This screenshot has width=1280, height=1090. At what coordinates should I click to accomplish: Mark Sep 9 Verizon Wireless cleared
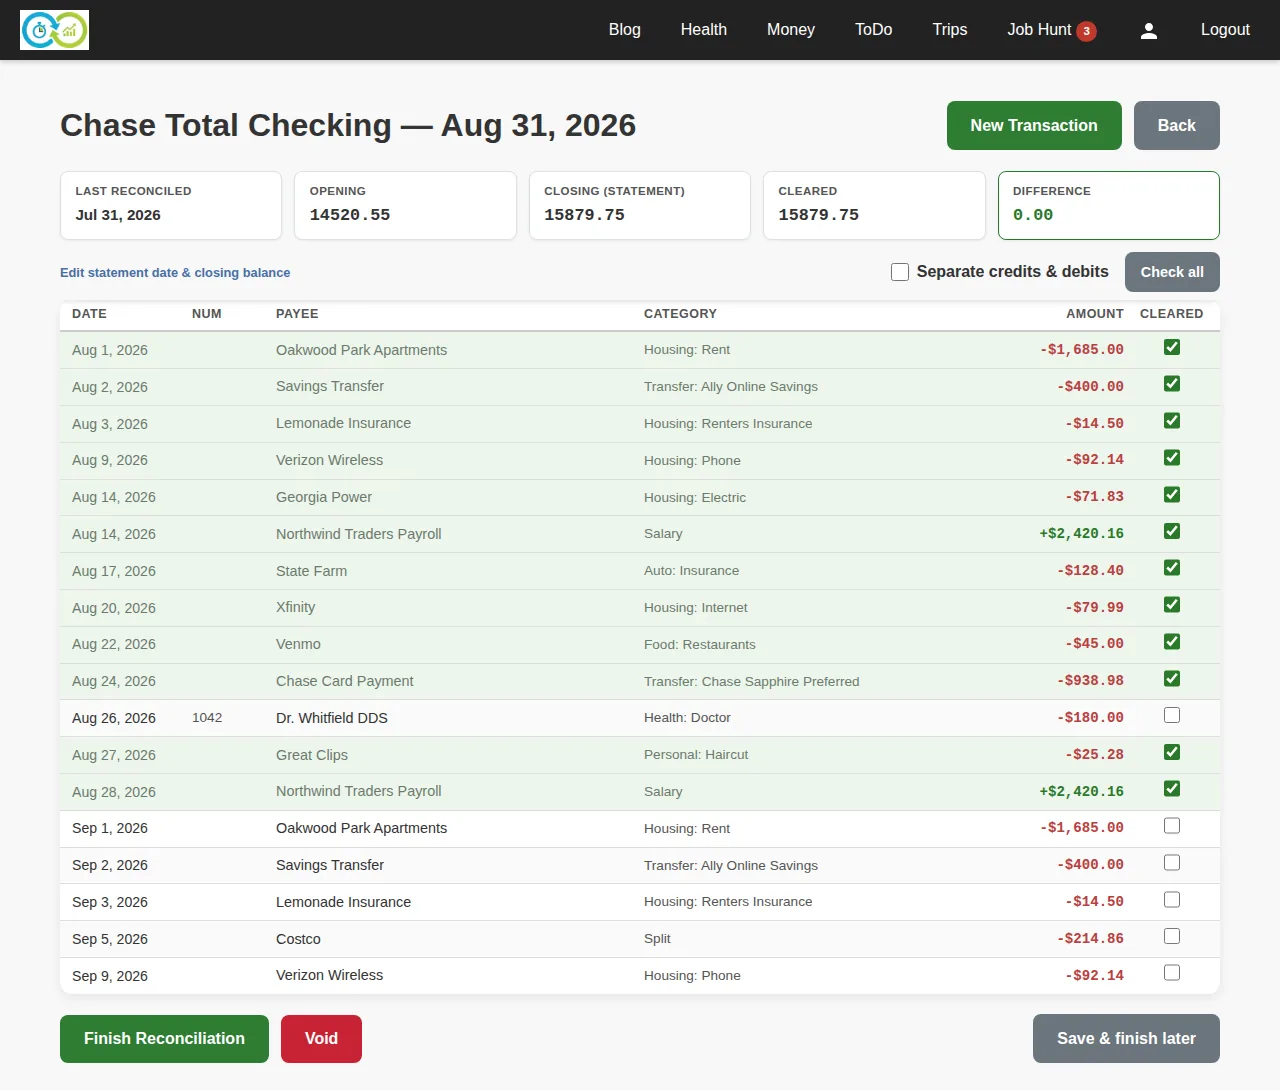(x=1172, y=973)
